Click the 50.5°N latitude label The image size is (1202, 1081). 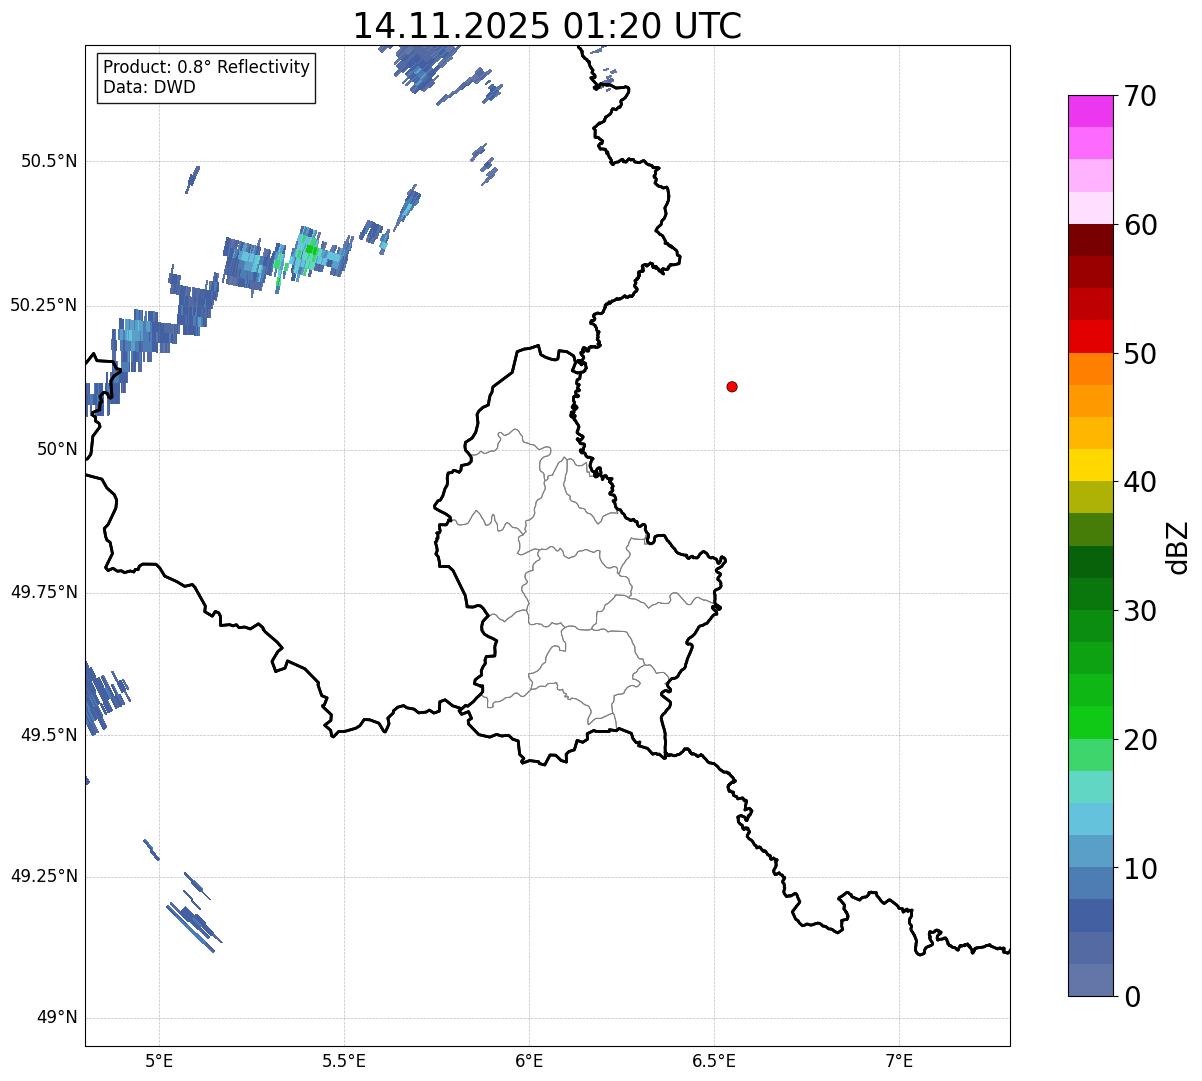click(x=48, y=161)
